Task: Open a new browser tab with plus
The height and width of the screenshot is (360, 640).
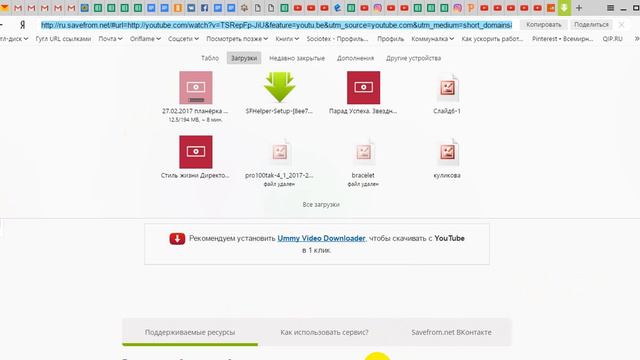Action: [579, 8]
